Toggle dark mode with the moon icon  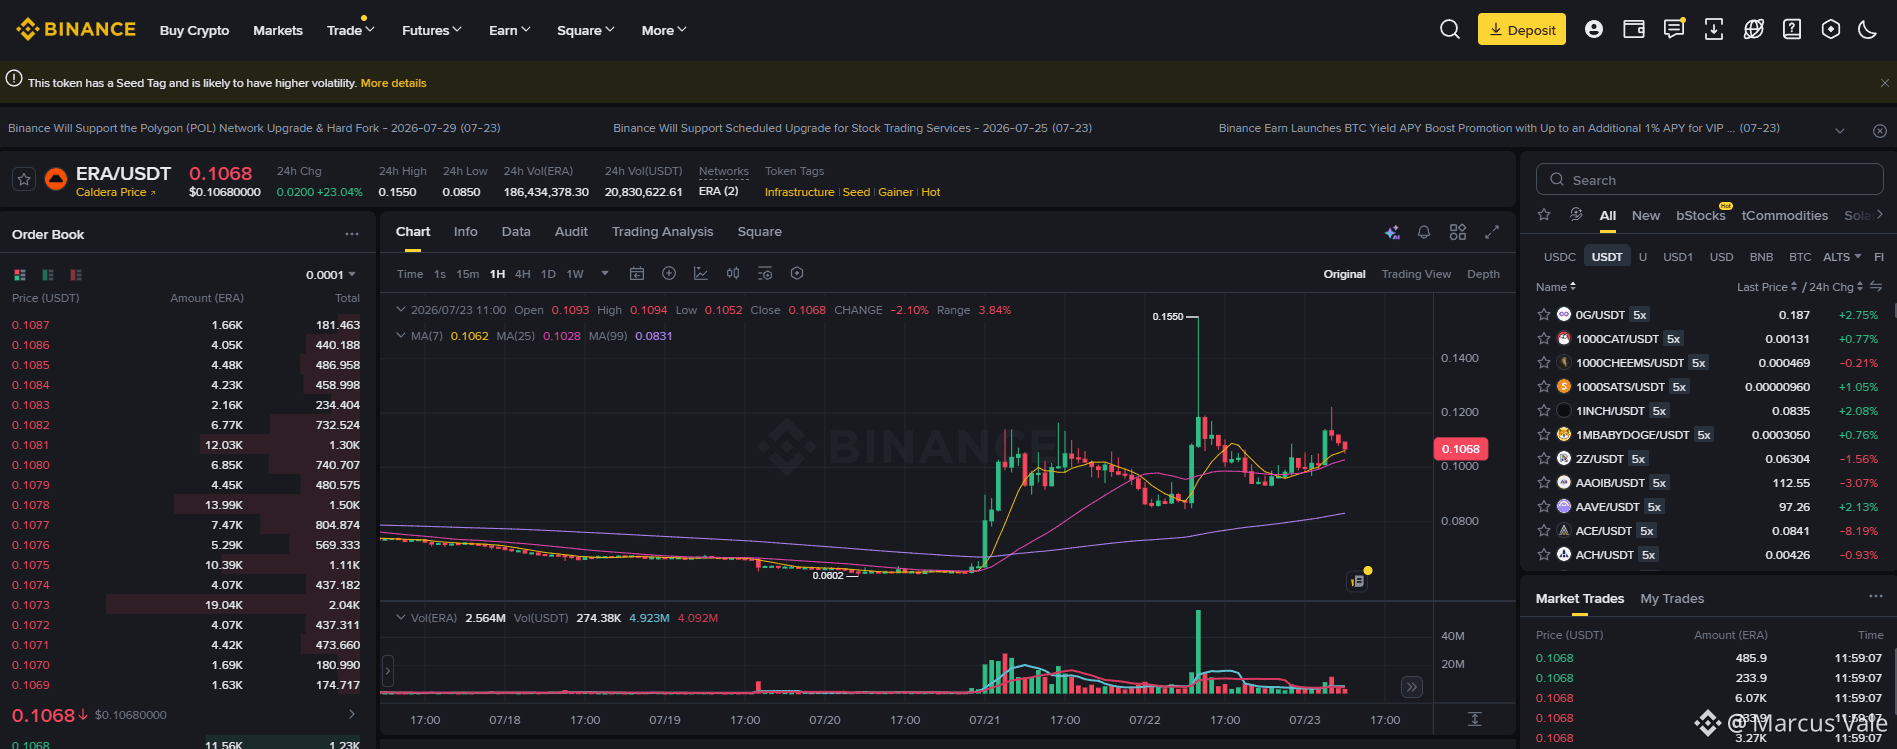pos(1867,30)
